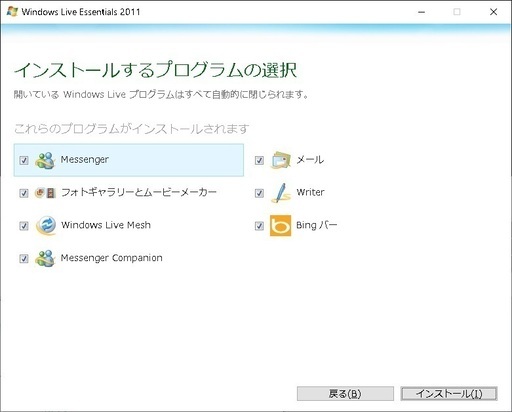The image size is (512, 412).
Task: Uncheck Messenger Companion checkbox
Action: click(24, 258)
